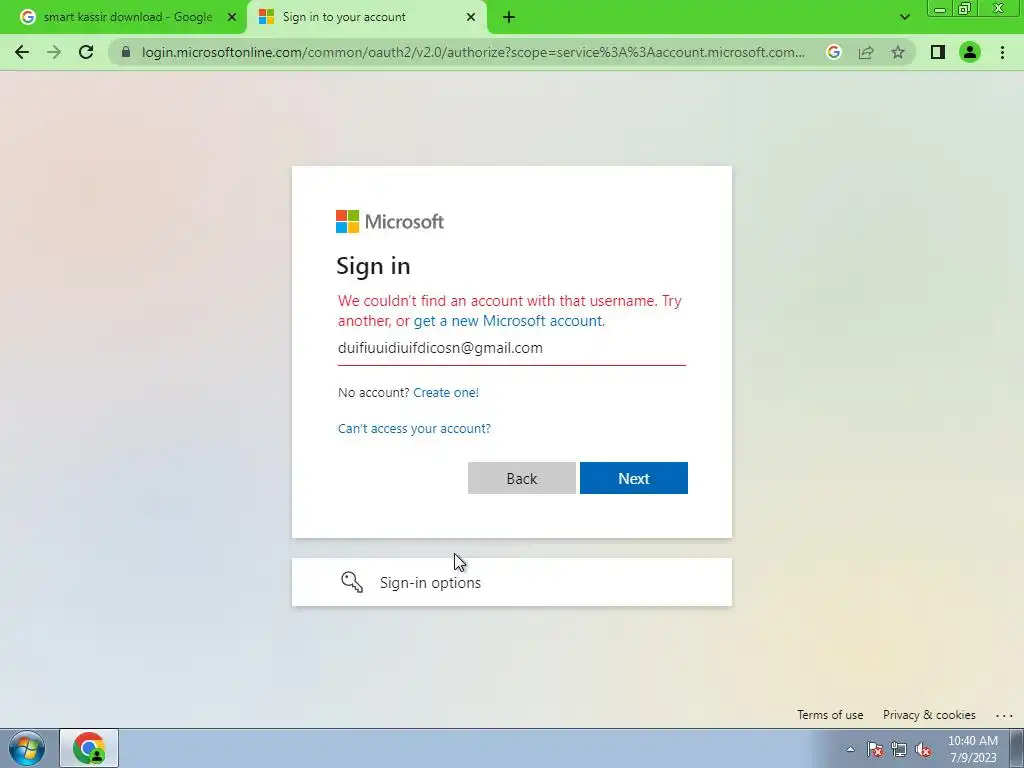Viewport: 1024px width, 768px height.
Task: Open a new tab with the plus button
Action: (509, 17)
